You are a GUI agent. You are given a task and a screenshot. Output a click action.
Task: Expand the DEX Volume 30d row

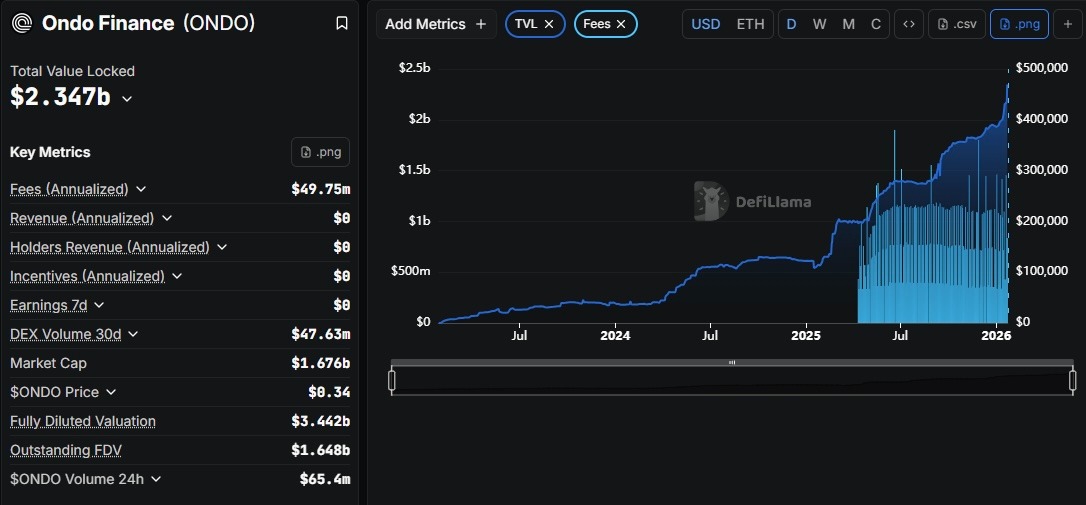coord(133,334)
